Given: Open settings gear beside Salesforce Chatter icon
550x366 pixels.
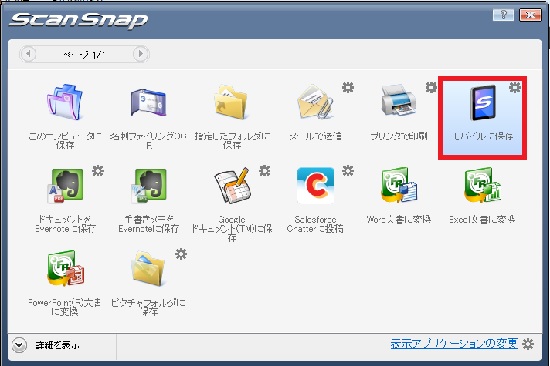Looking at the screenshot, I should click(348, 171).
